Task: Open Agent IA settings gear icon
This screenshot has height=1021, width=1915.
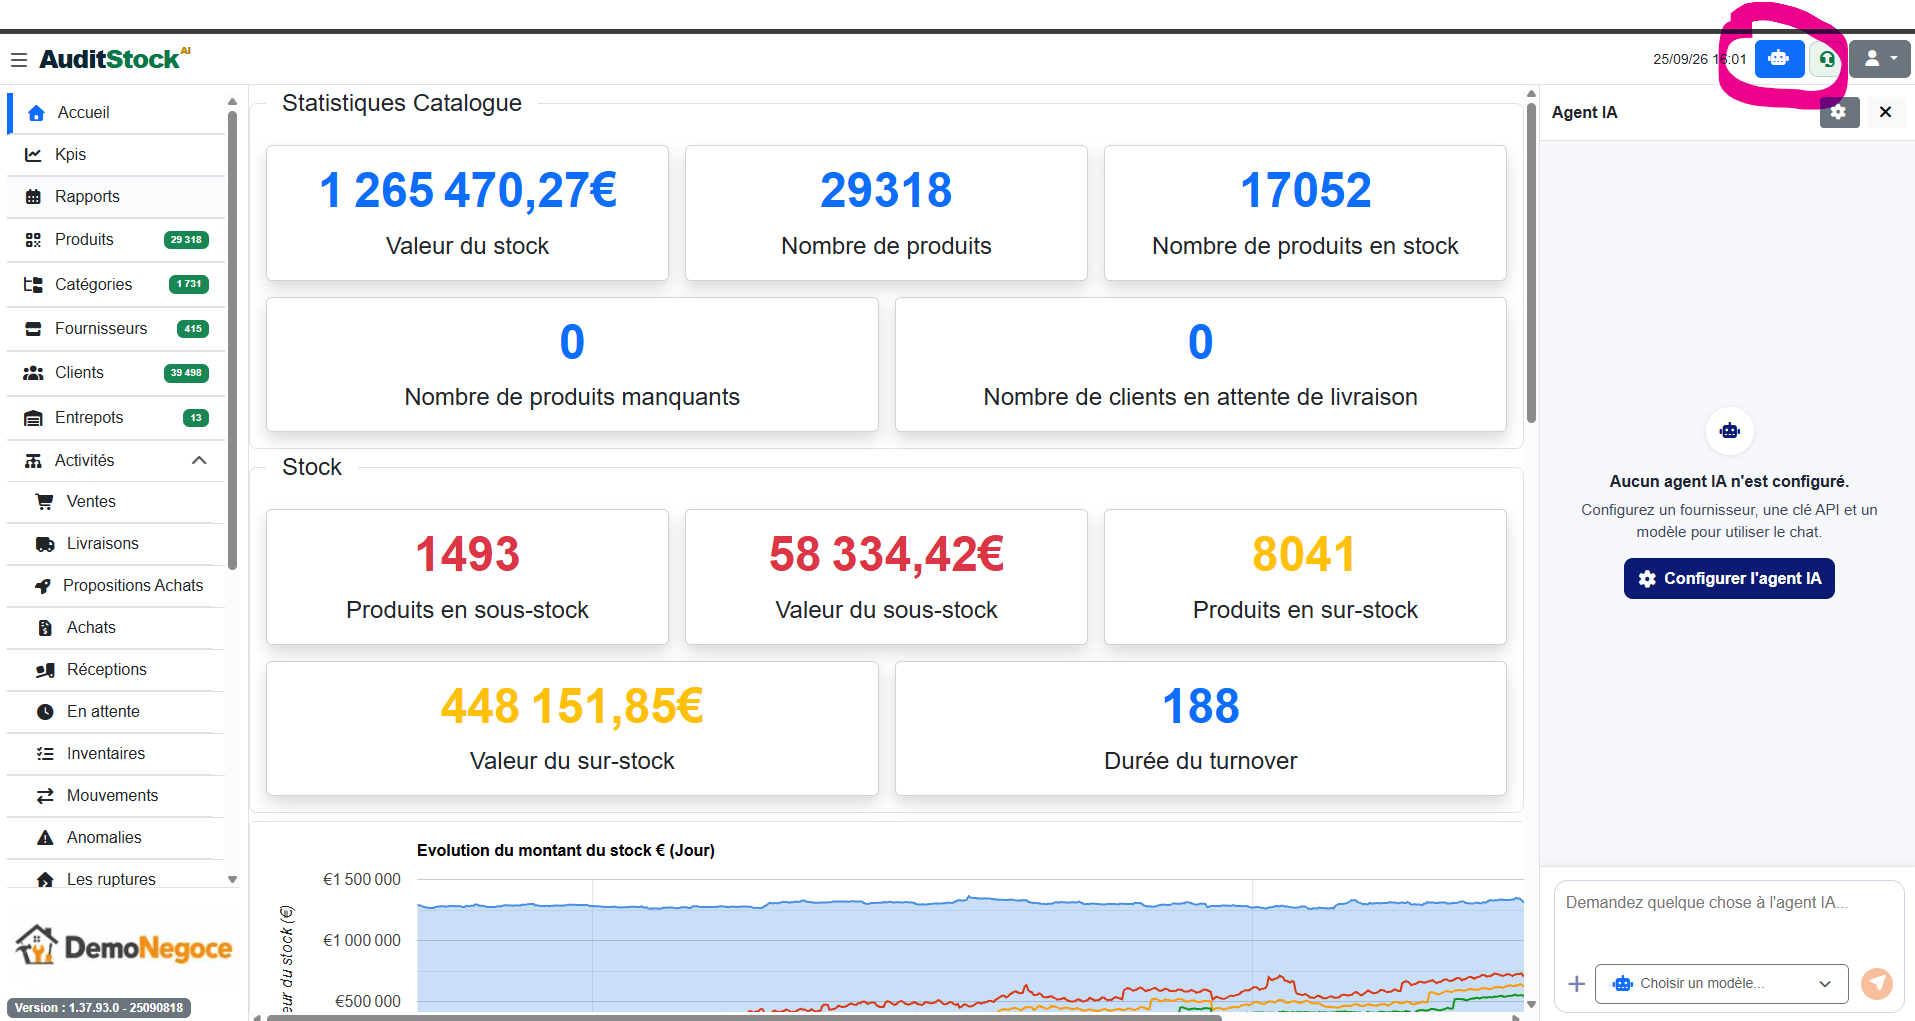Action: pyautogui.click(x=1839, y=112)
